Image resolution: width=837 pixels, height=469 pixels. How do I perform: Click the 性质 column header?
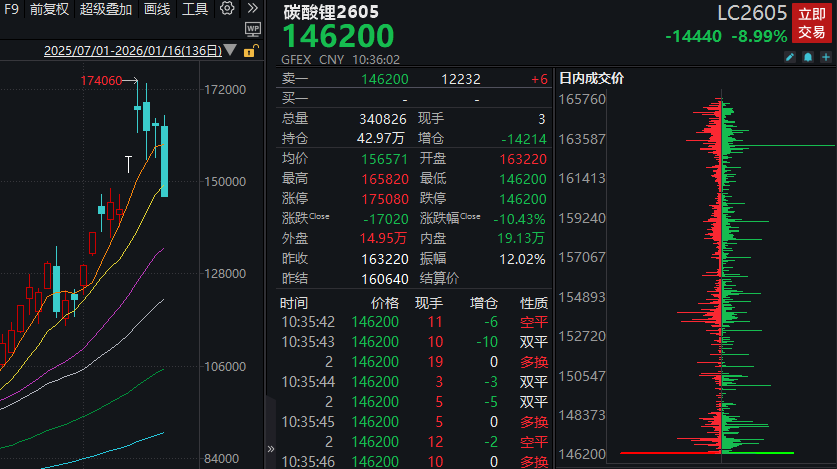tap(534, 302)
